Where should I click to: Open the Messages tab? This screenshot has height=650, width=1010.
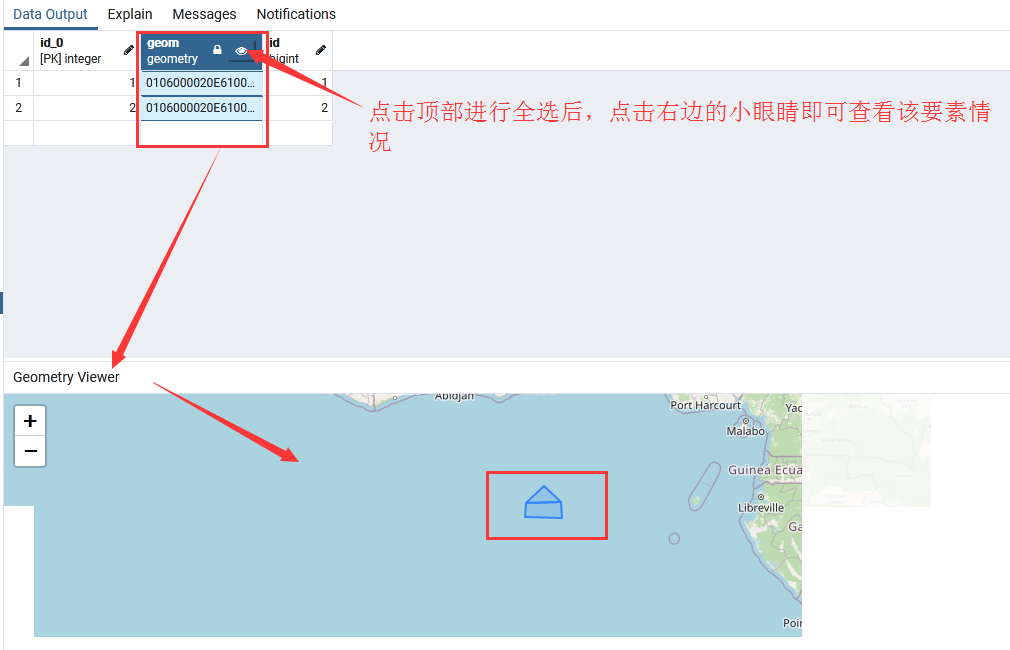[204, 14]
